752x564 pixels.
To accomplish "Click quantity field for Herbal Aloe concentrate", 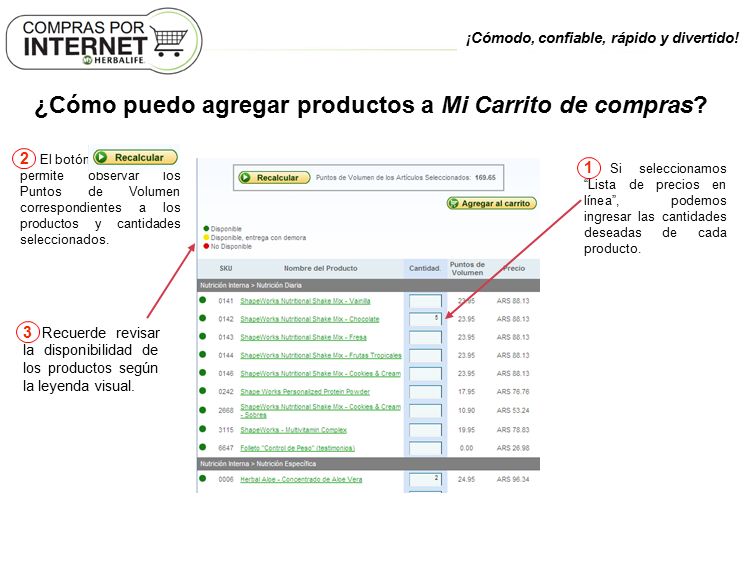I will pos(425,480).
